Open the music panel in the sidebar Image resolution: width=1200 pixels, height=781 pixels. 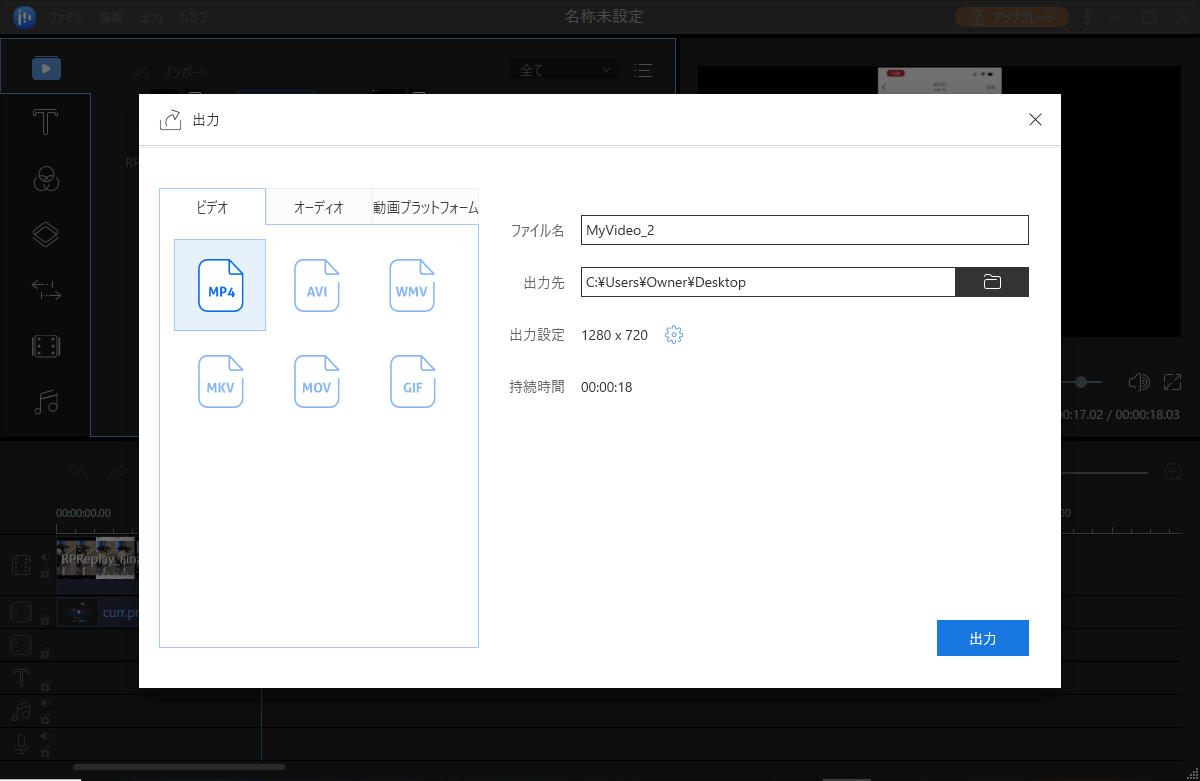pyautogui.click(x=44, y=402)
